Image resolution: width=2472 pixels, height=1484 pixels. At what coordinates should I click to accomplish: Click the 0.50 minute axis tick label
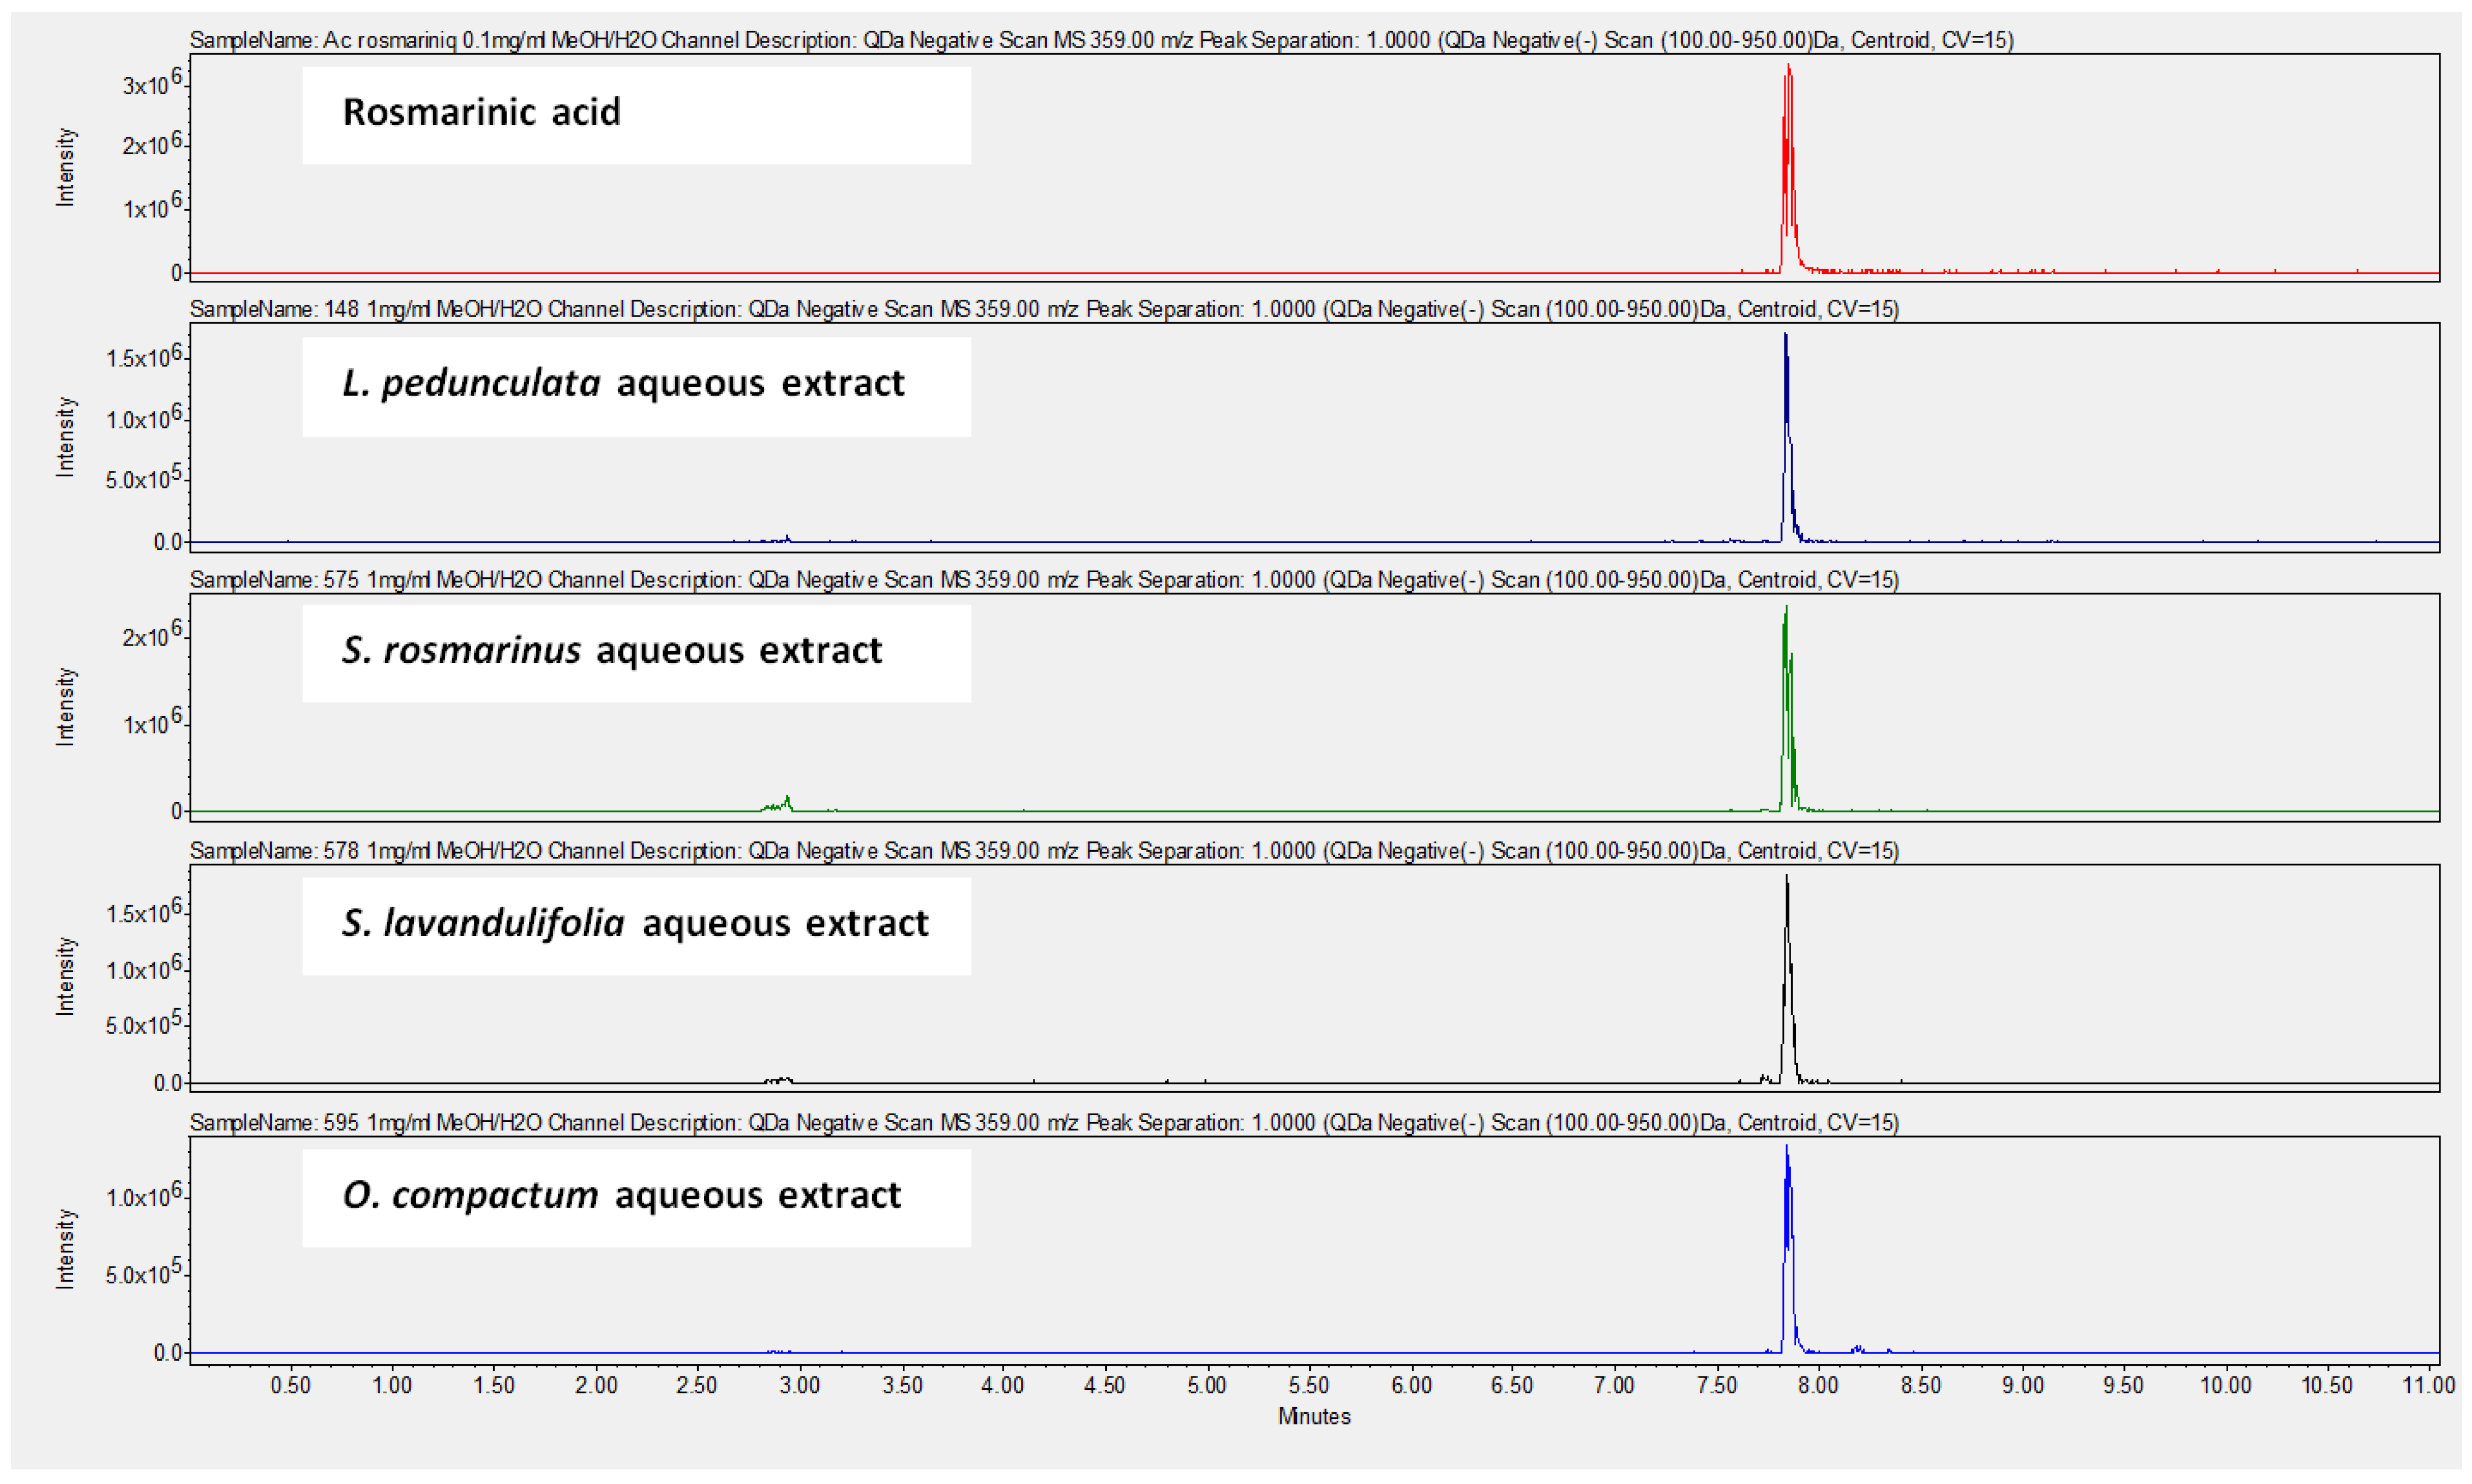coord(290,1385)
